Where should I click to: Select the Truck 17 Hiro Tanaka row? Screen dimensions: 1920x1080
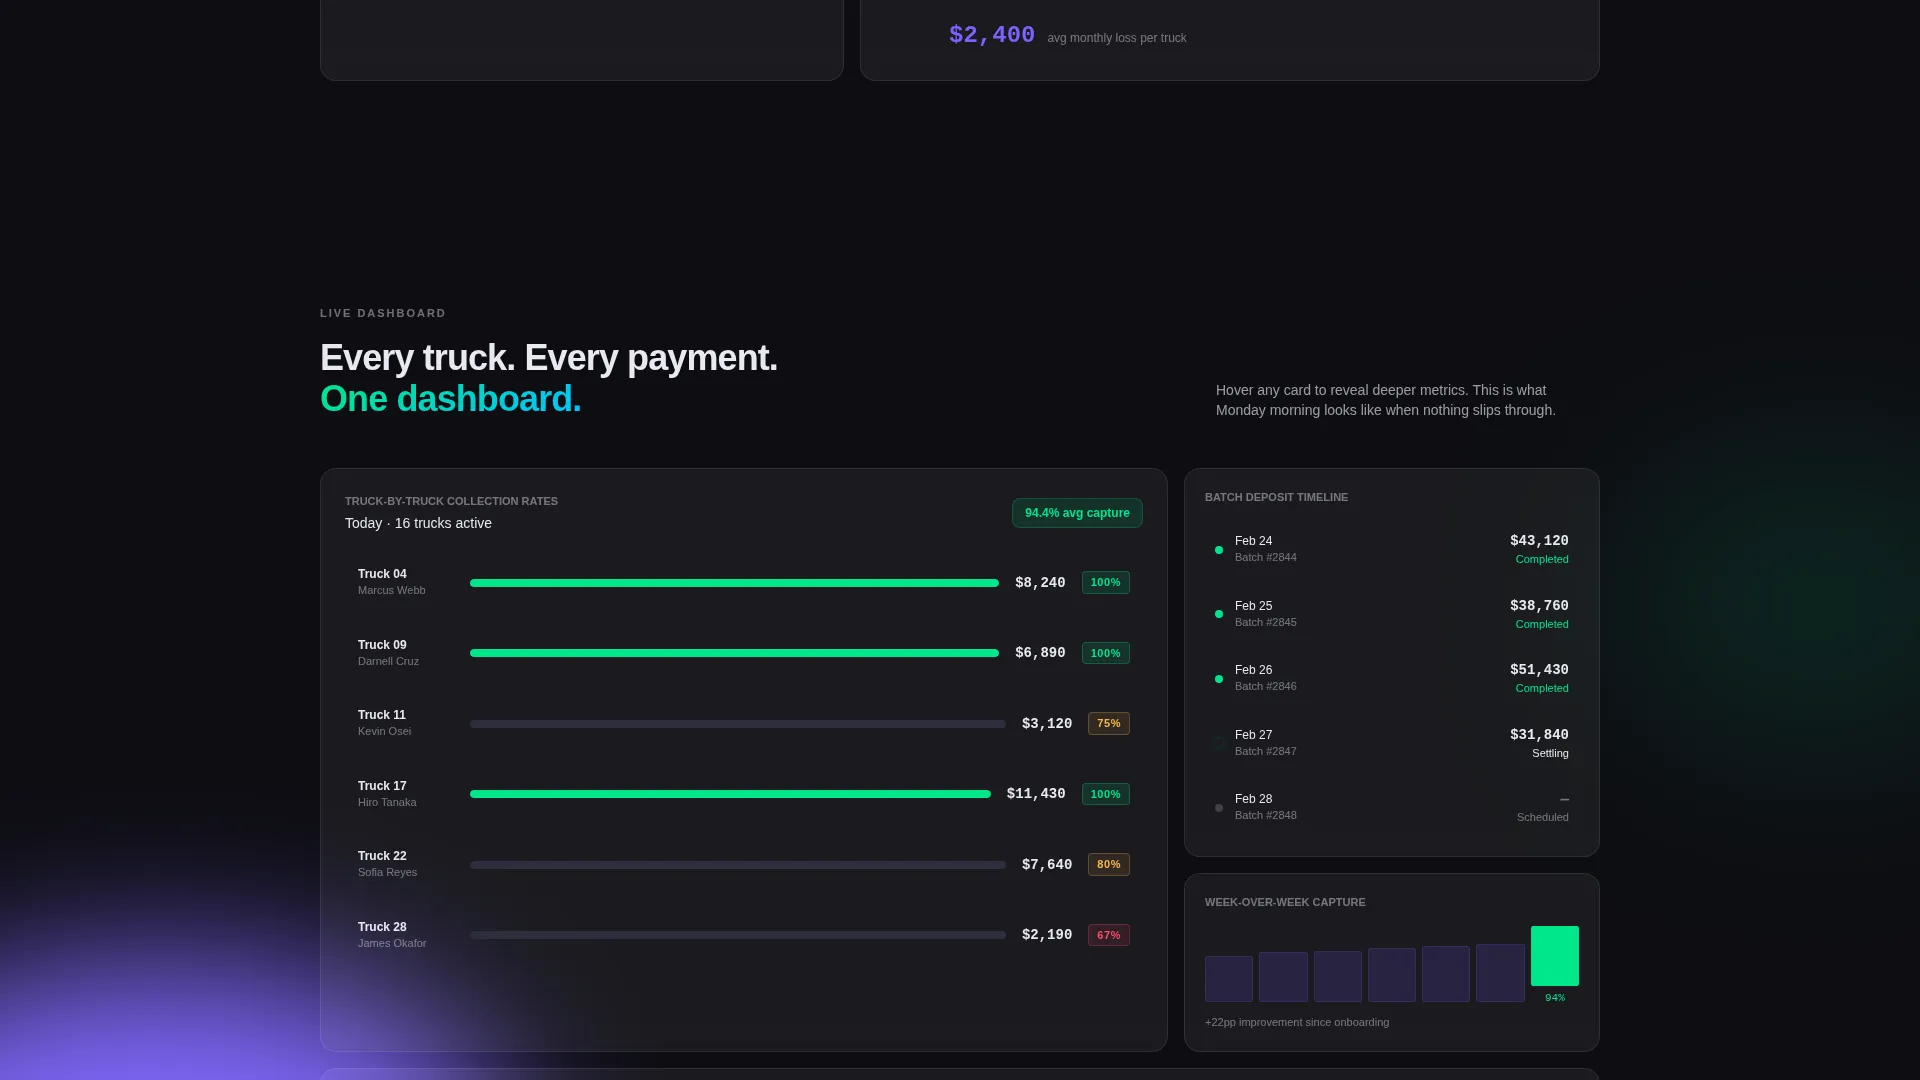(x=743, y=794)
